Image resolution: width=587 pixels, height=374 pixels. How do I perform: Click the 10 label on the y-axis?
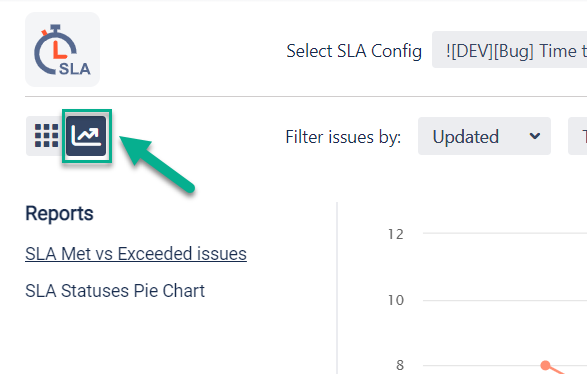pos(396,300)
